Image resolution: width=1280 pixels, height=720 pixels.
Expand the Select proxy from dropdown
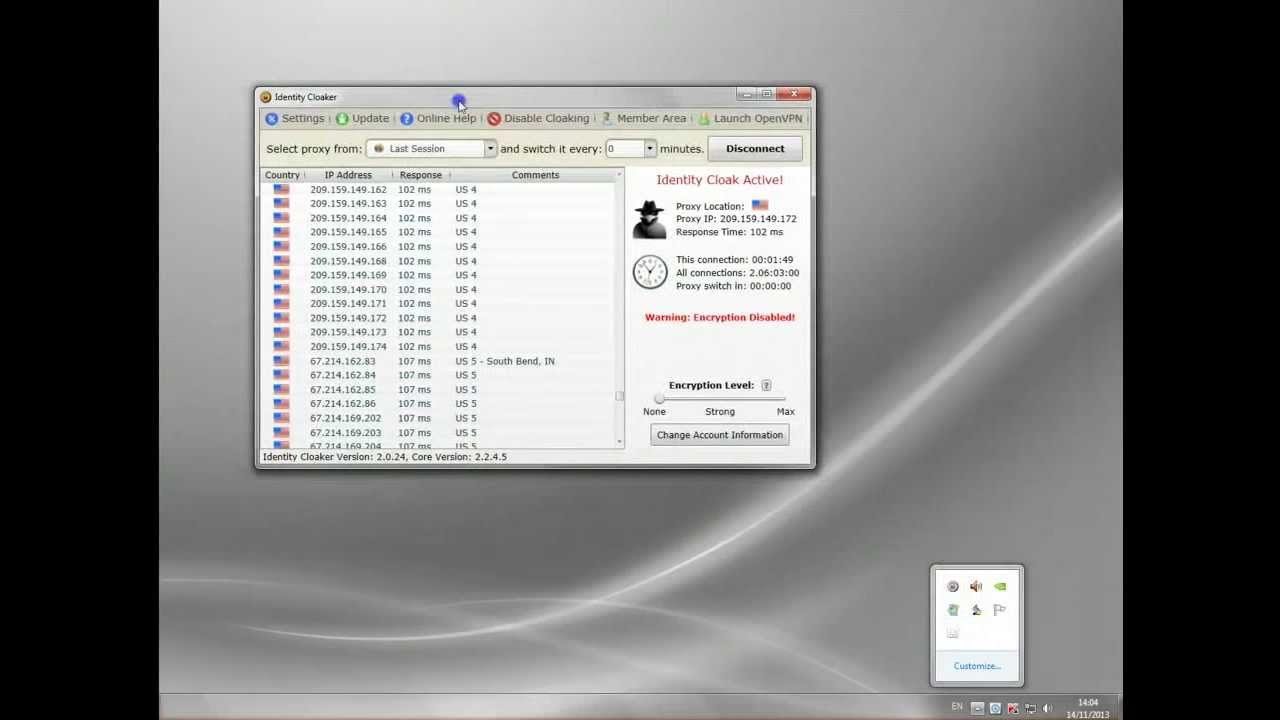pos(490,149)
